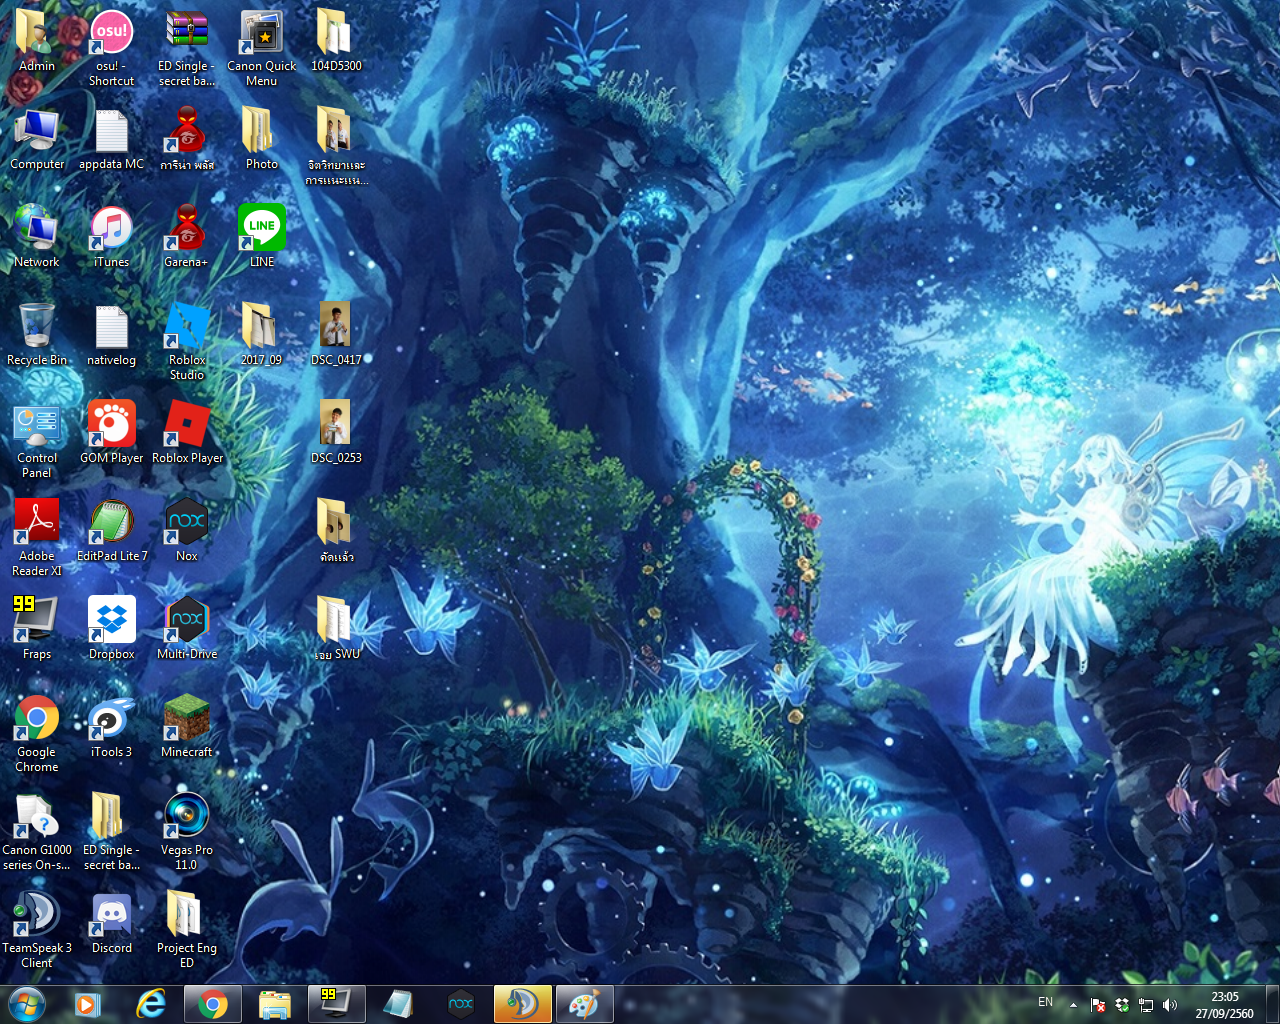Click the Show desktop button
Screen dimensions: 1280x1024
pyautogui.click(x=1272, y=1004)
